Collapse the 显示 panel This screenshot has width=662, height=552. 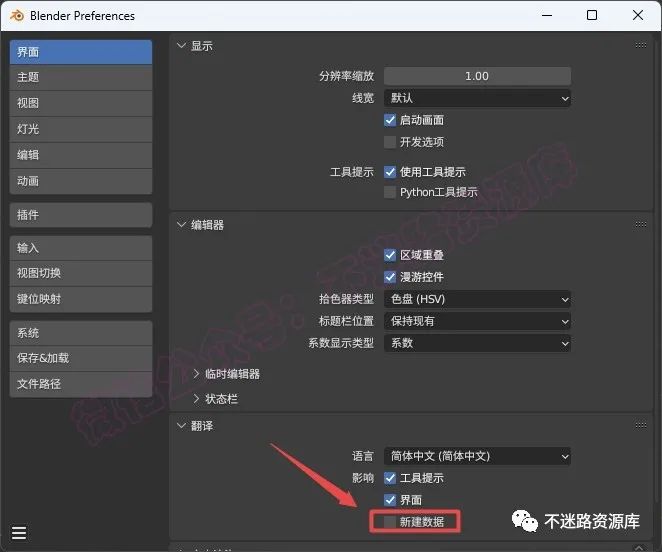[x=182, y=46]
